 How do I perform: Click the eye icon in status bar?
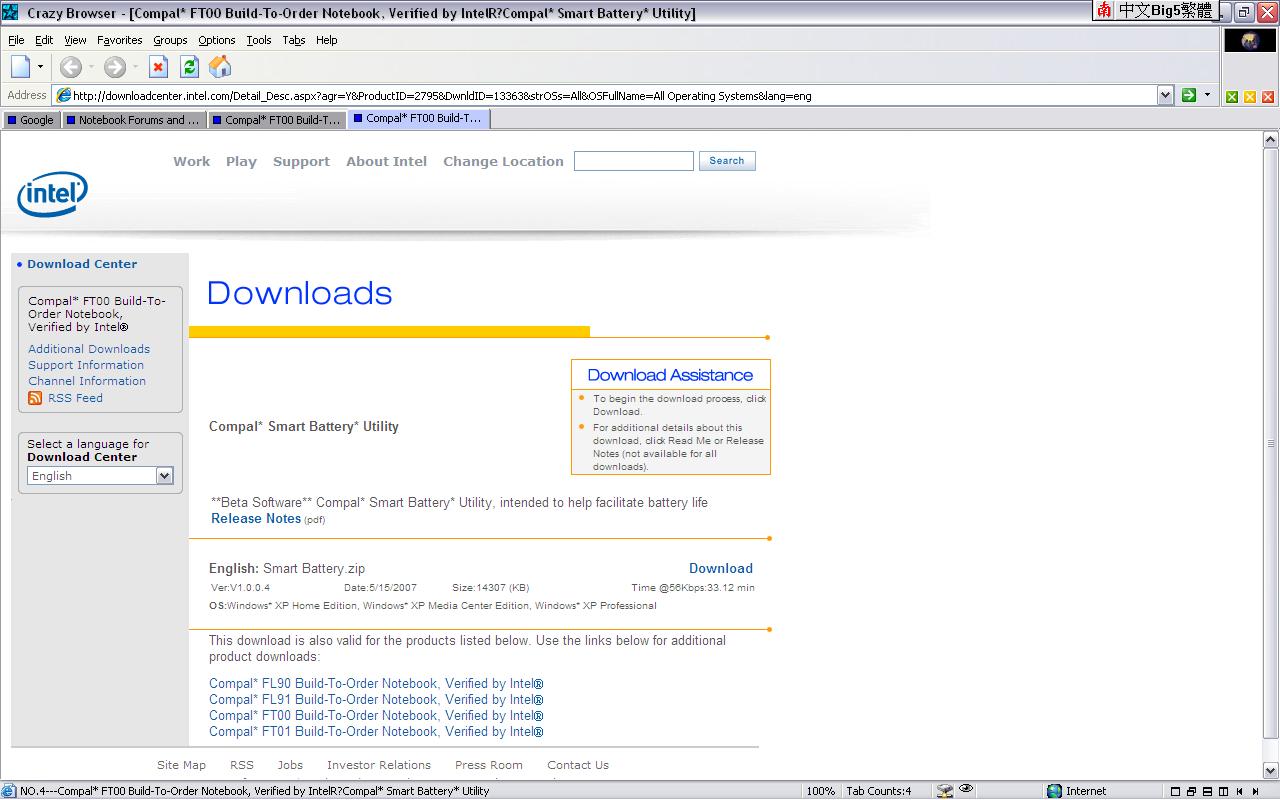point(966,789)
